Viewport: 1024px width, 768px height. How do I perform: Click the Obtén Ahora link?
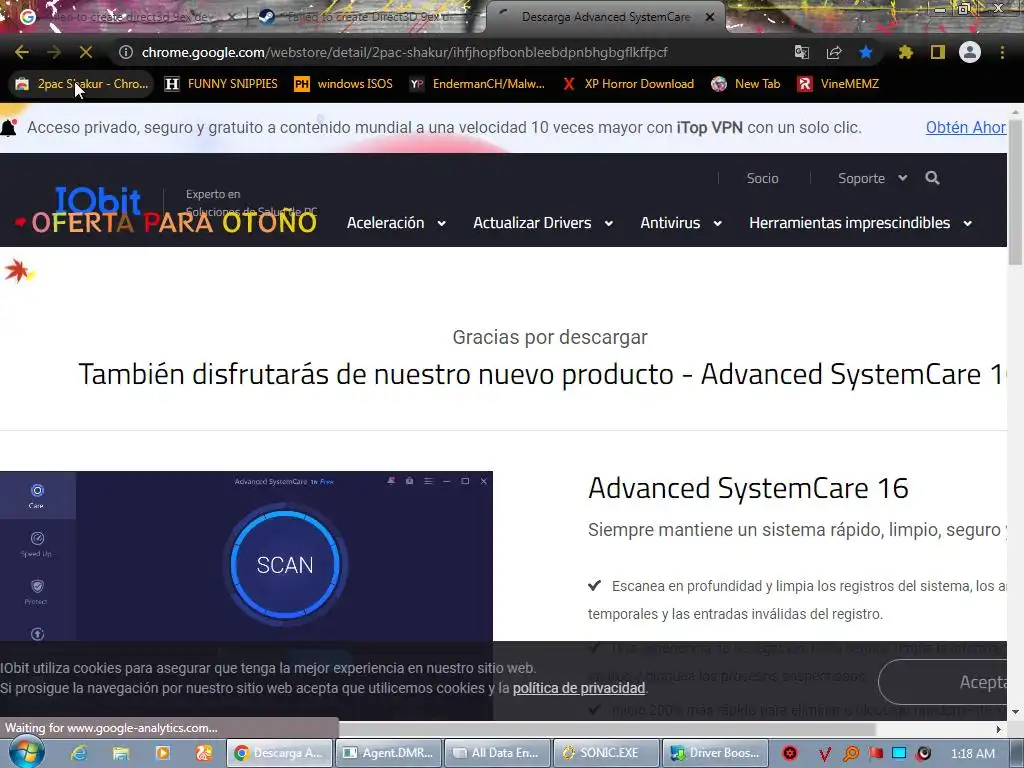tap(966, 127)
